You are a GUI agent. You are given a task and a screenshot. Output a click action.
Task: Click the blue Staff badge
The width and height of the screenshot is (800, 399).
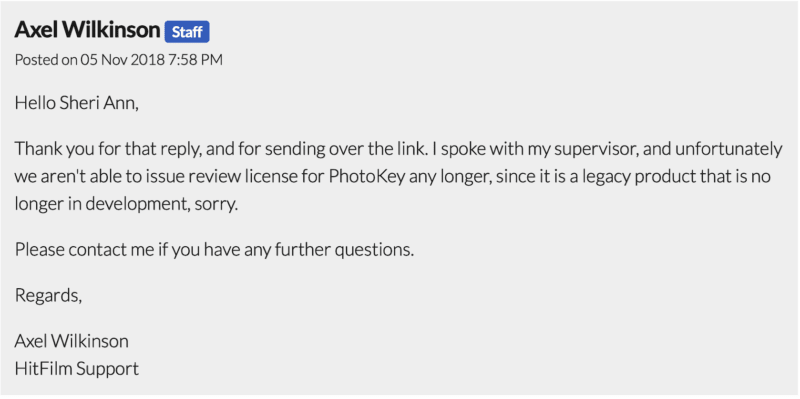coord(187,32)
